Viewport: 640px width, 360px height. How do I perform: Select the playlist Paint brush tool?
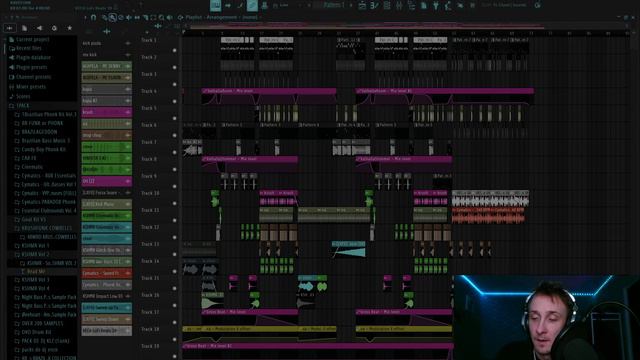[x=112, y=18]
